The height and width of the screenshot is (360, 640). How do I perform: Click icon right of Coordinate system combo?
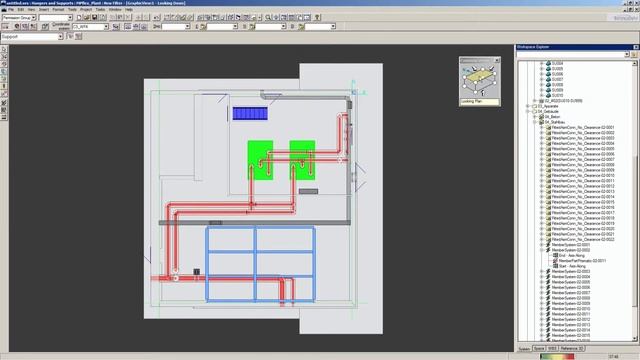116,27
